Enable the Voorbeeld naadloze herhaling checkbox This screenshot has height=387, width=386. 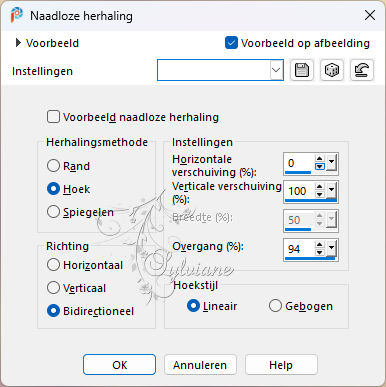[53, 117]
